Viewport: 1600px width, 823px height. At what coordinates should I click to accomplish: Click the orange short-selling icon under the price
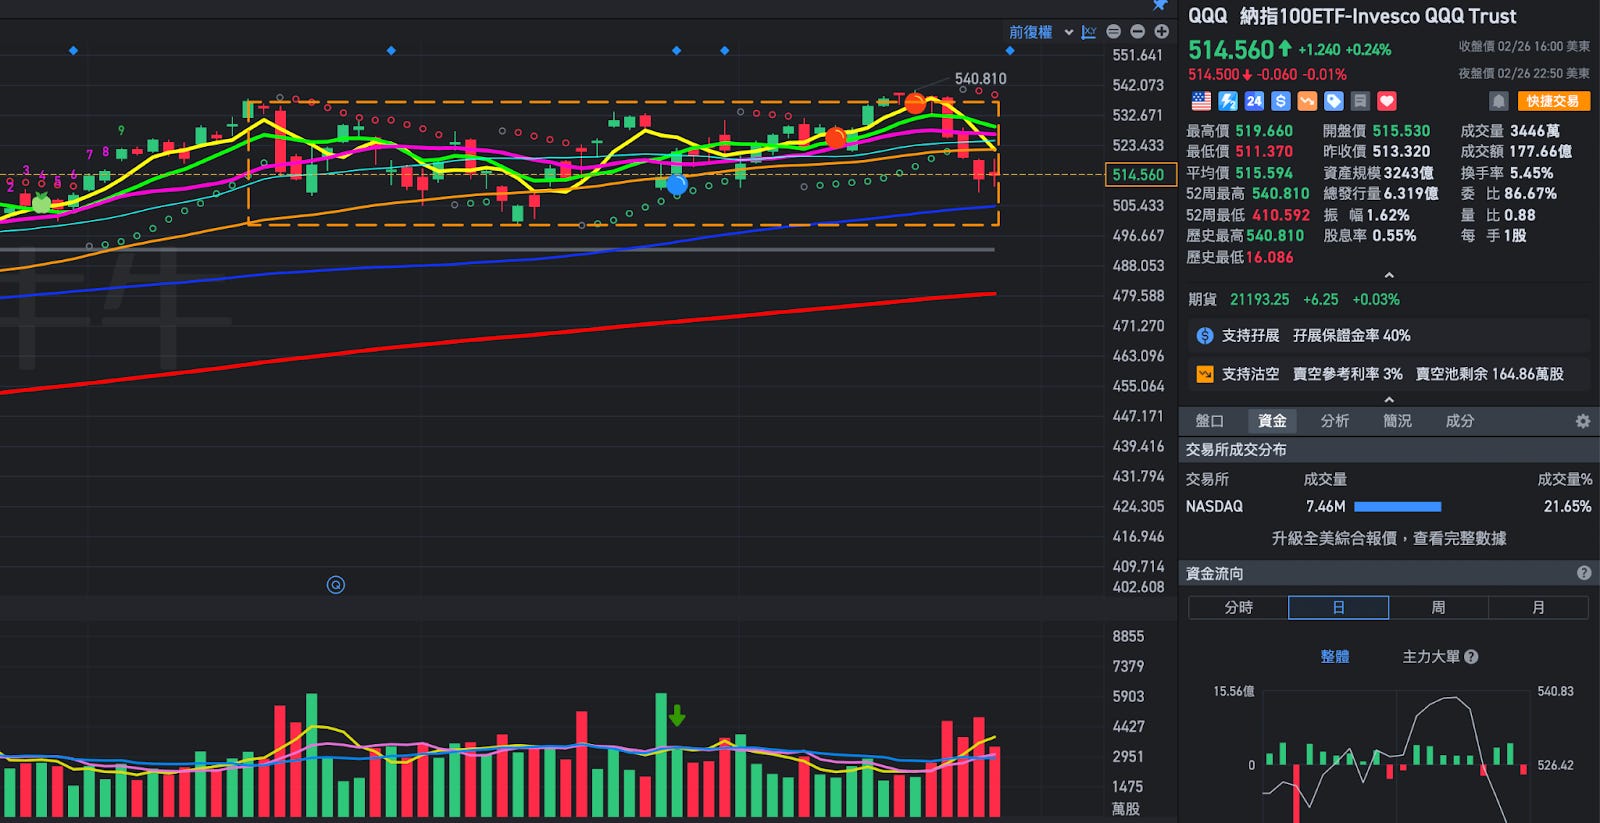[x=1307, y=101]
